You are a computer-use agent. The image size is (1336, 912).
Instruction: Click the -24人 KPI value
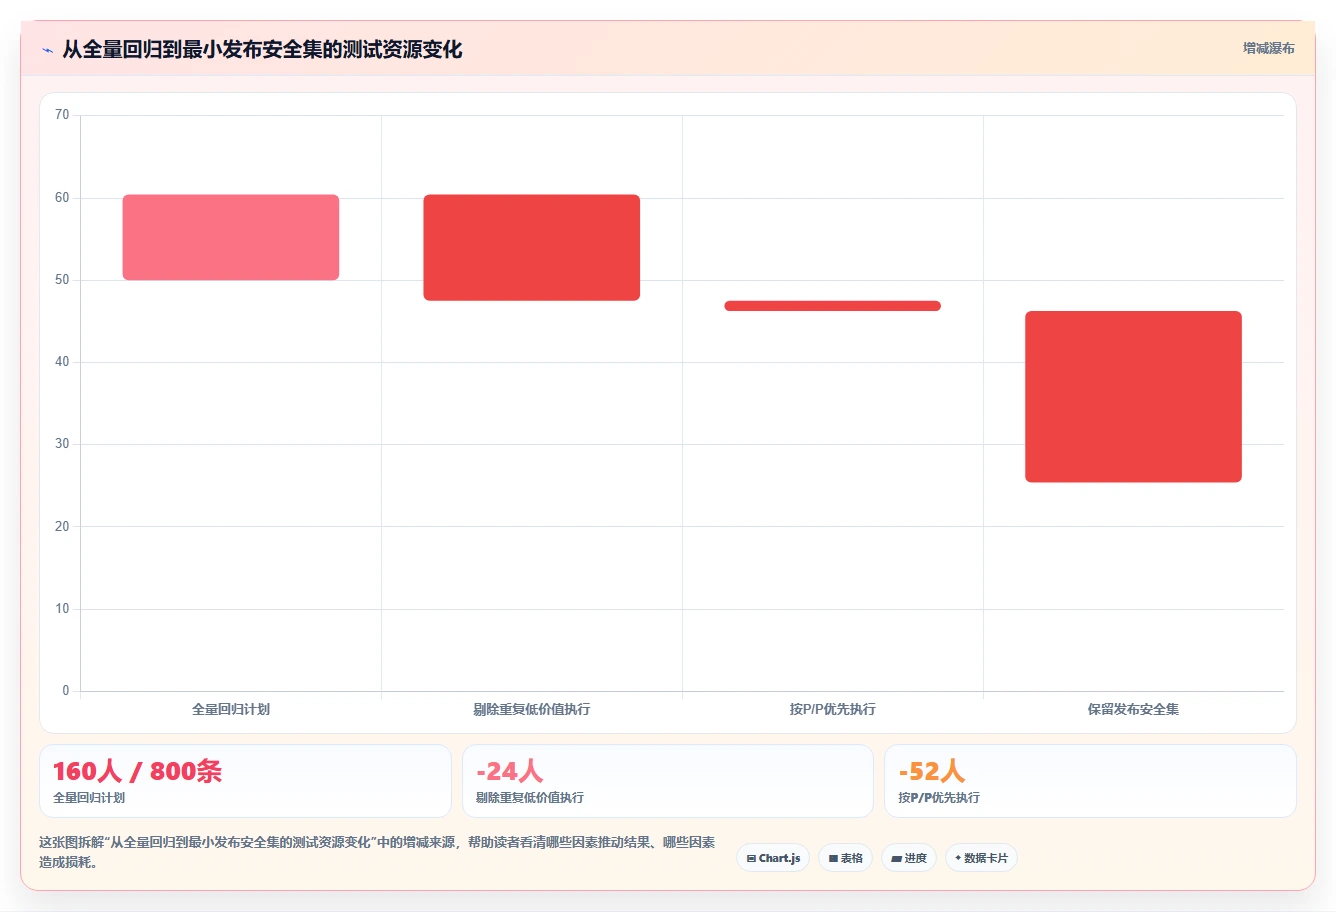510,771
